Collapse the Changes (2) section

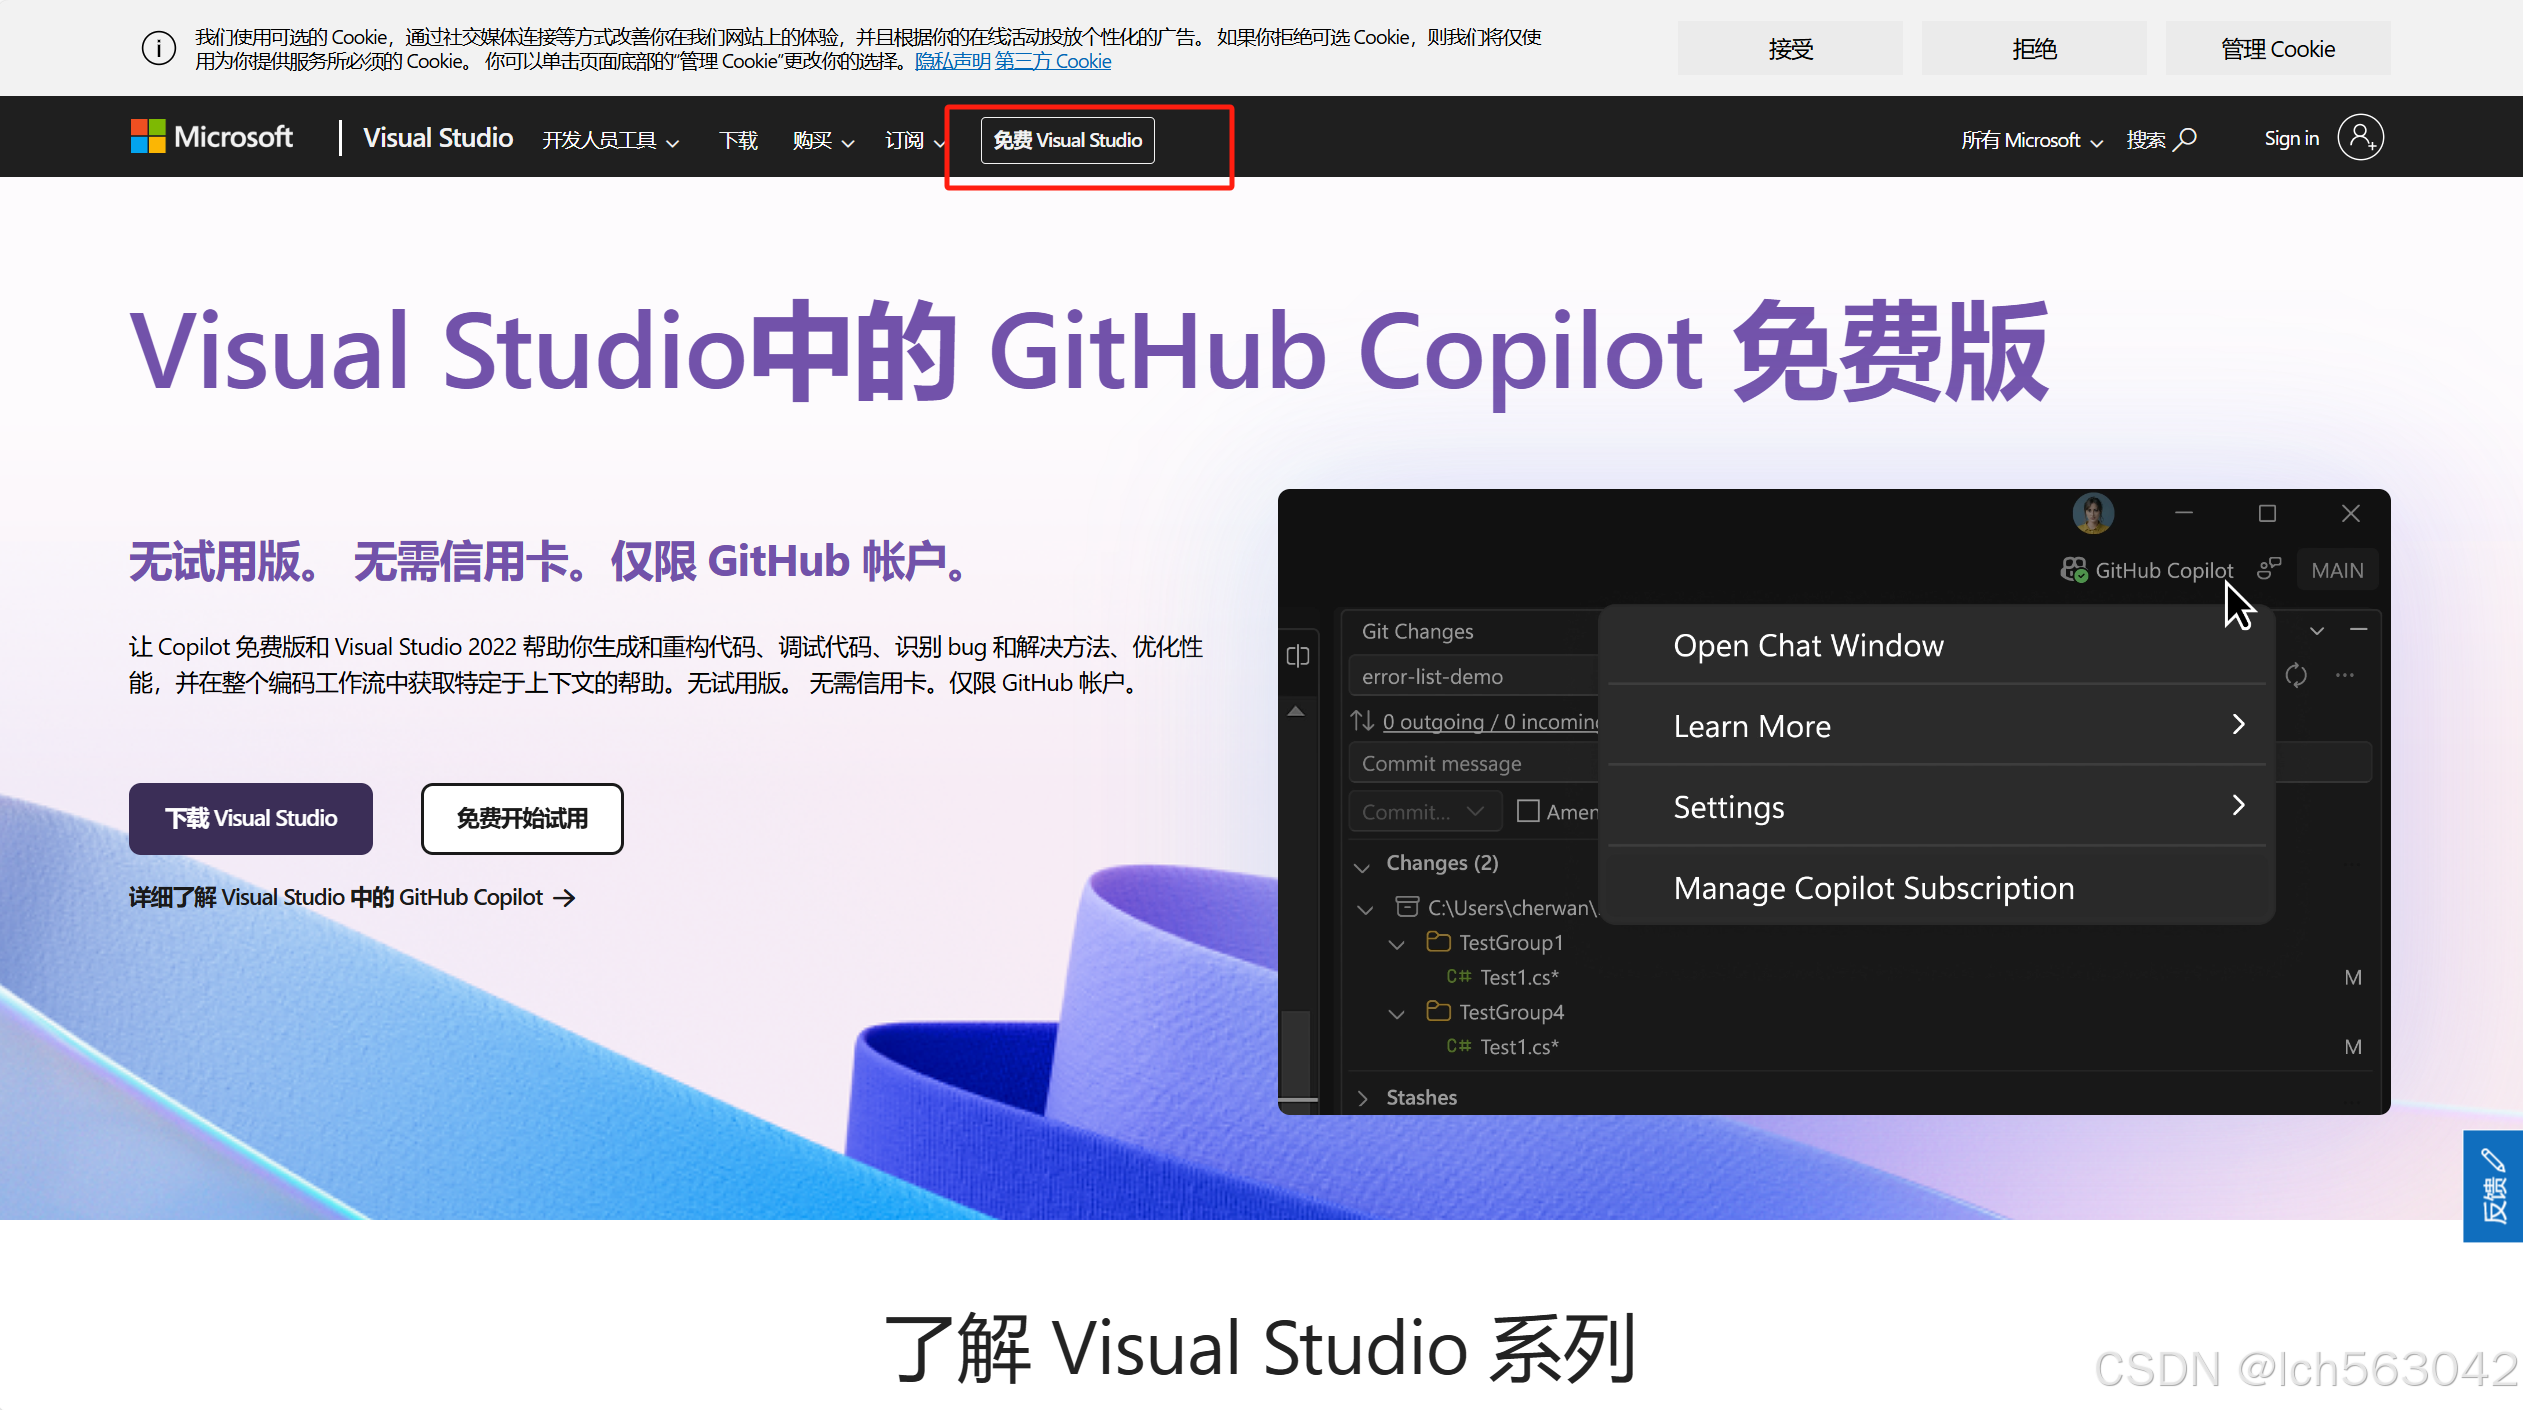pos(1362,864)
